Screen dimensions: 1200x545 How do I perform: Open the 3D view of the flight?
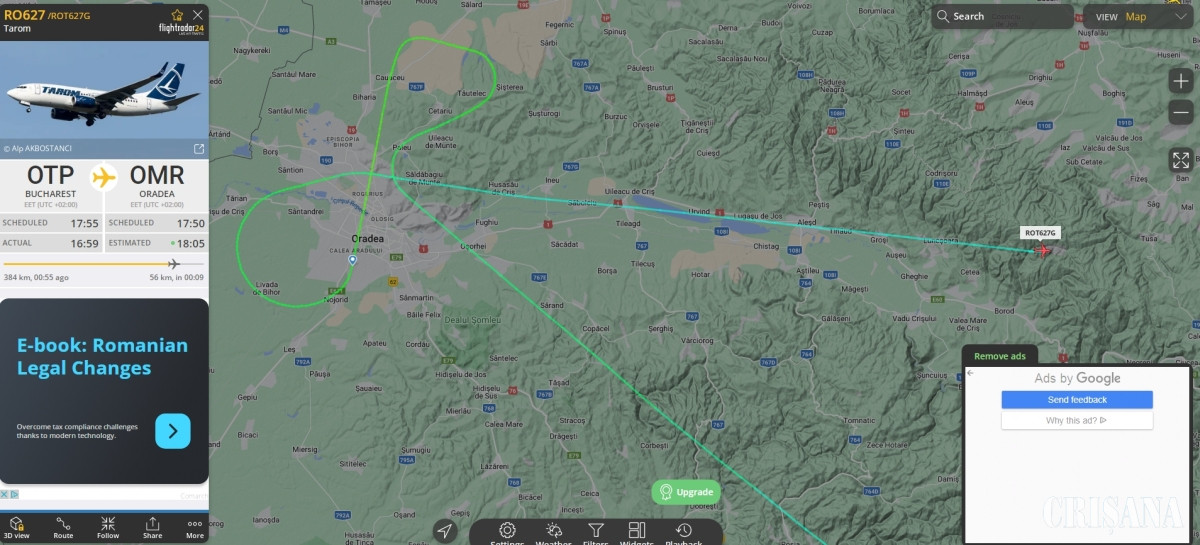coord(18,527)
